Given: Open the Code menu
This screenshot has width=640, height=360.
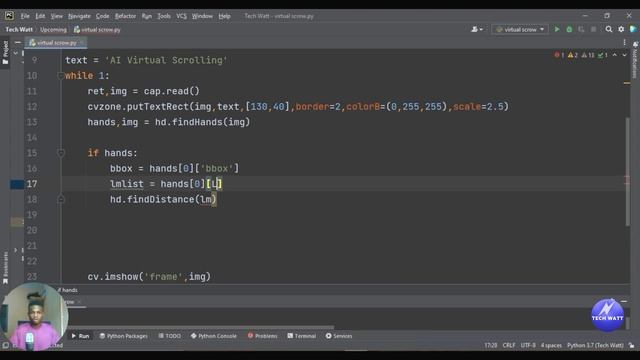Looking at the screenshot, I should (x=102, y=16).
